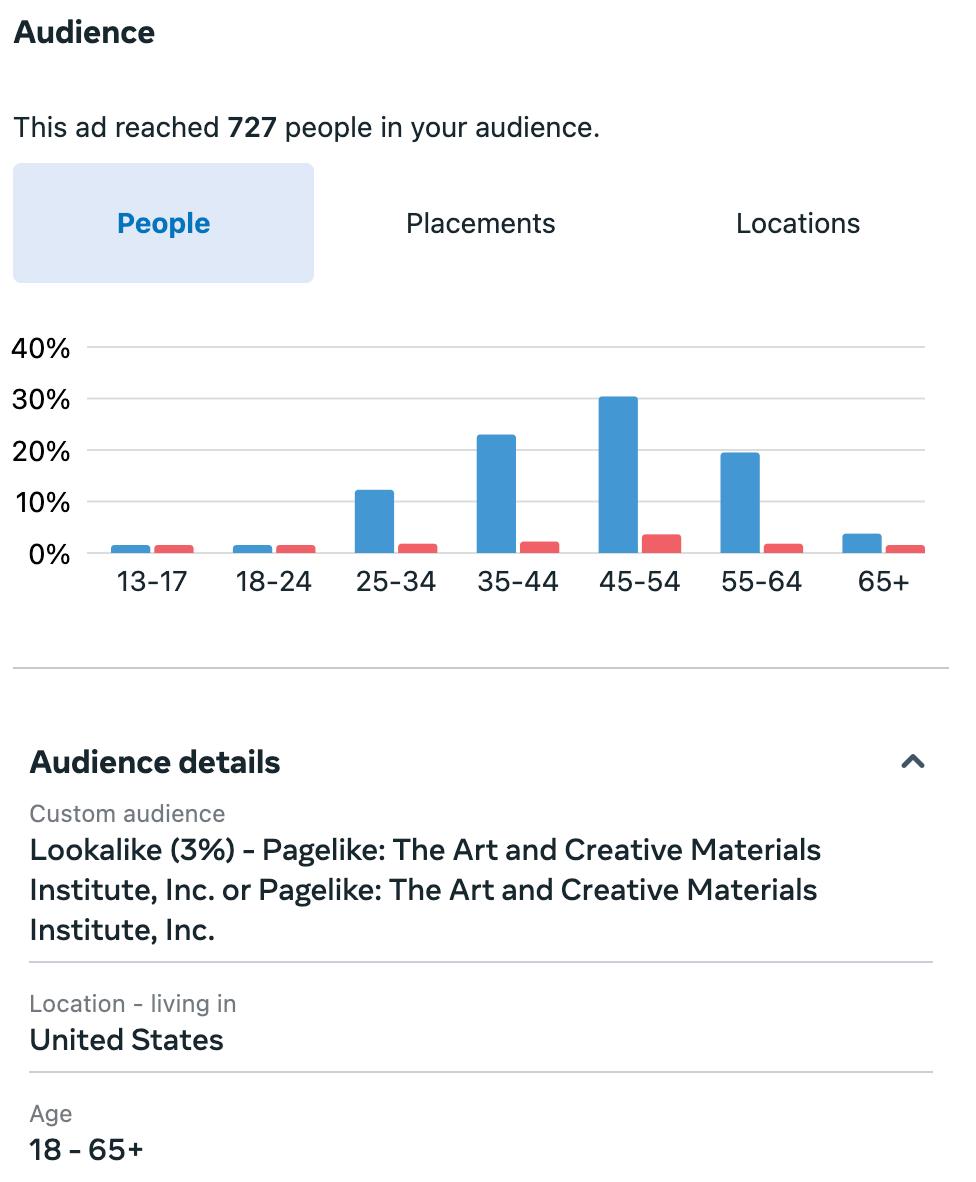Viewport: 976px width, 1182px height.
Task: Click the 18 - 65+ age value
Action: pos(86,1150)
